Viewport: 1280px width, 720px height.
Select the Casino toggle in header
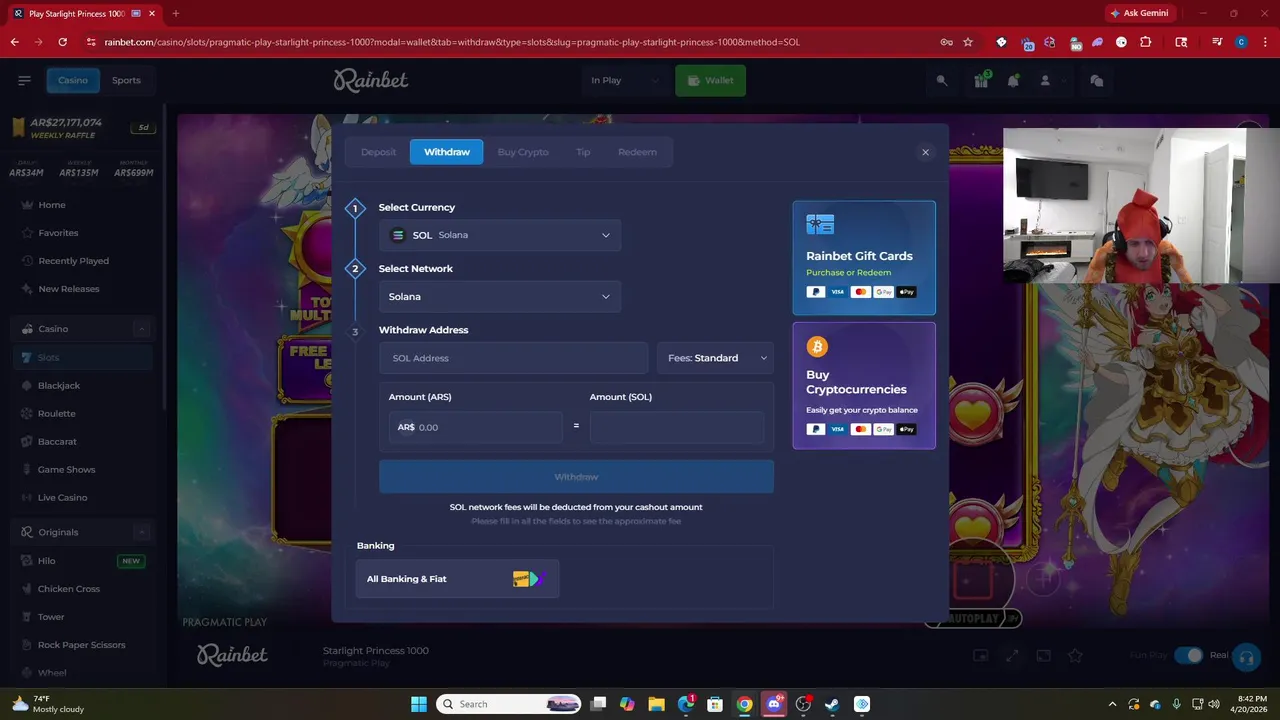(x=73, y=80)
